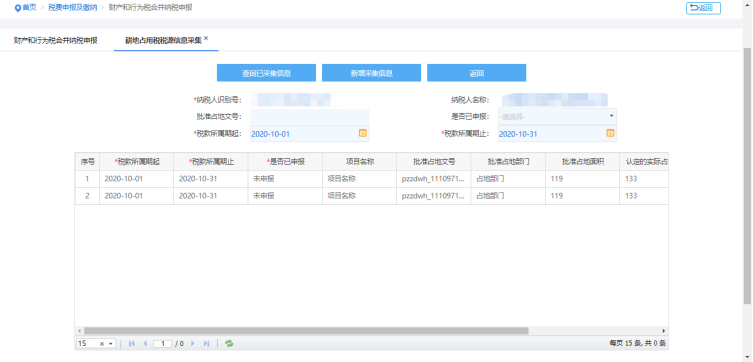Open the page size 15 dropdown
Screen dimensions: 753x362
[111, 344]
